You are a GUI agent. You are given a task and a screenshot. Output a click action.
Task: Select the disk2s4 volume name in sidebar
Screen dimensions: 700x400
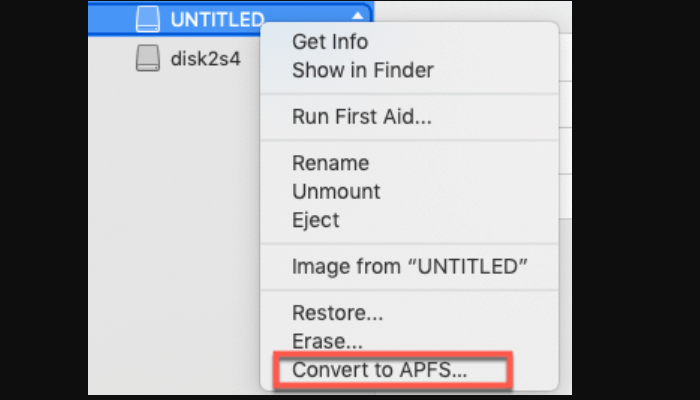[206, 59]
